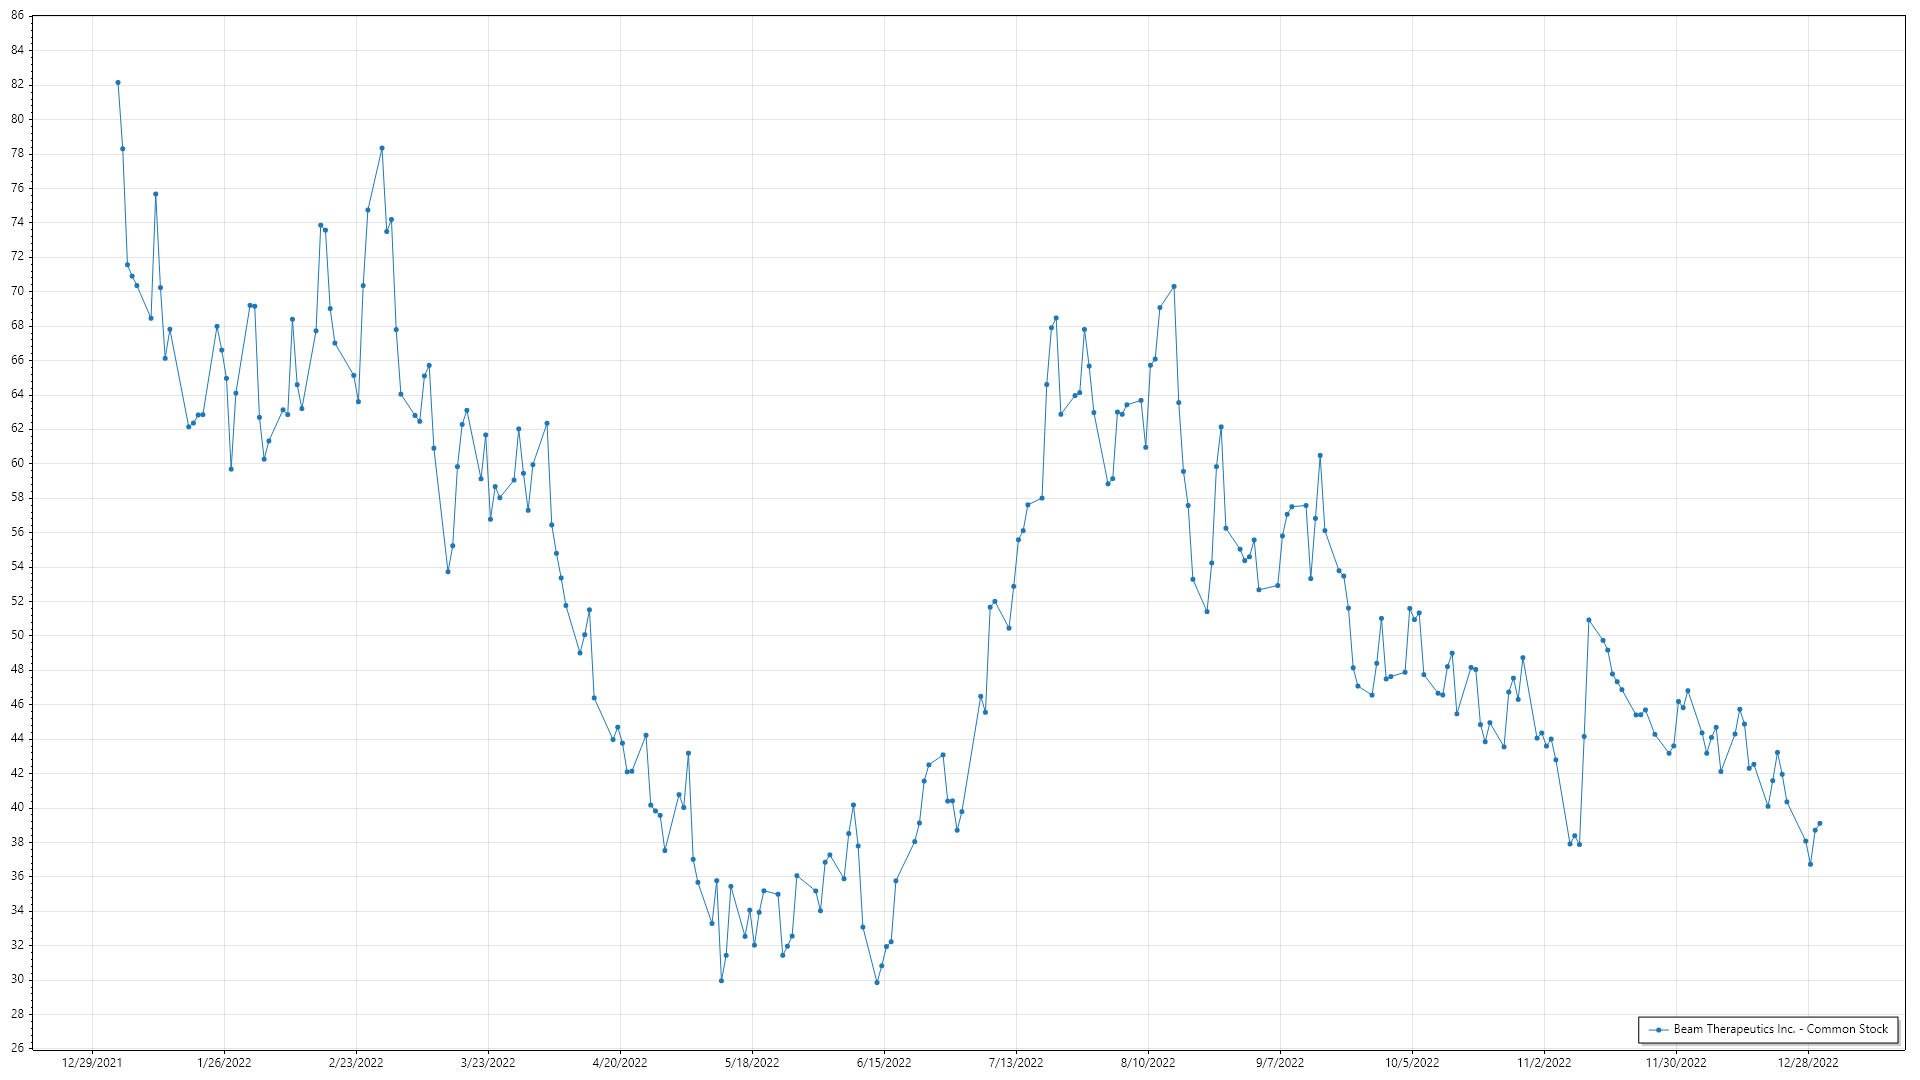
Task: Click the 5/18/2022 x-axis date label
Action: 752,1063
